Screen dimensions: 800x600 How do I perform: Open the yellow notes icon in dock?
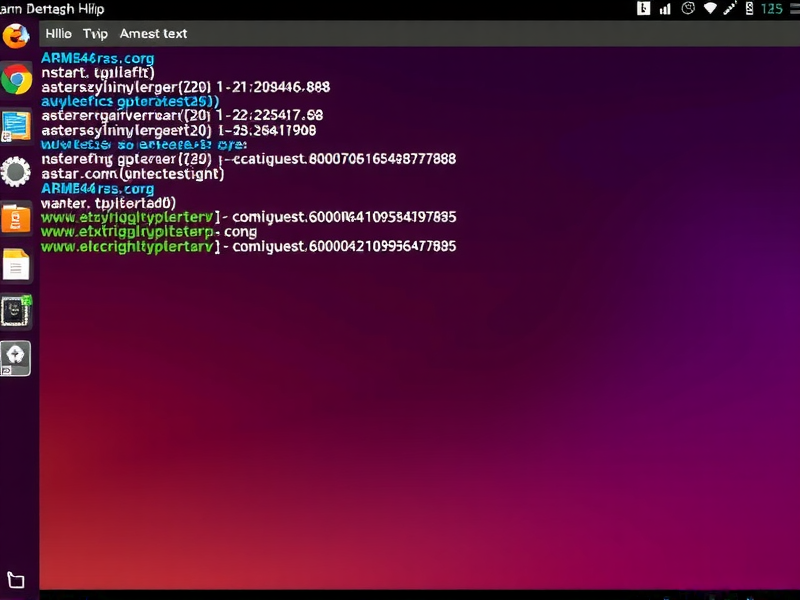16,265
